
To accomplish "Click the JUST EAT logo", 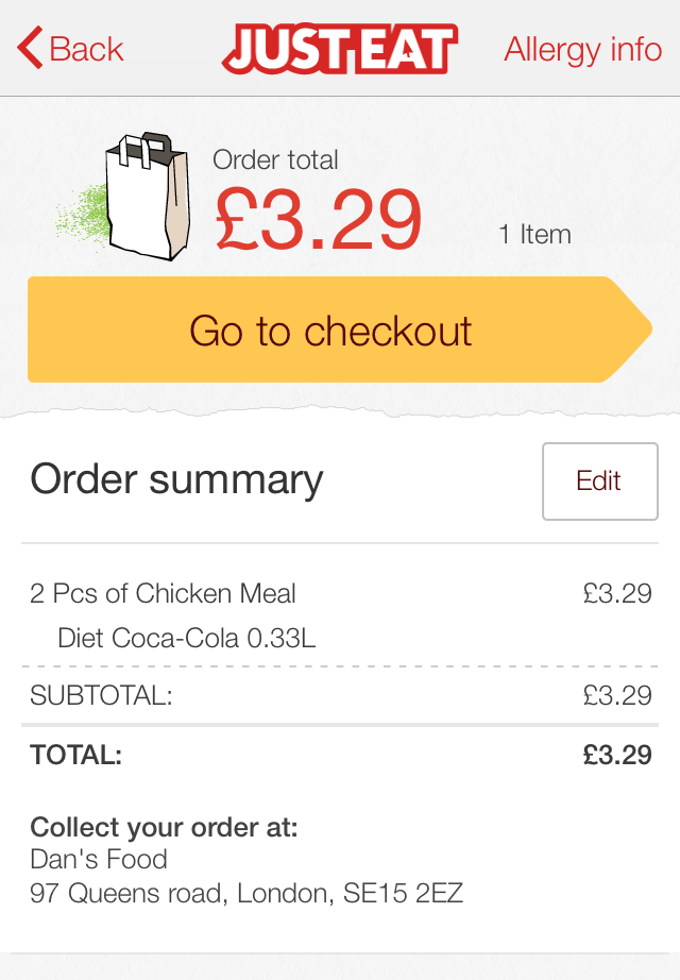I will (340, 48).
